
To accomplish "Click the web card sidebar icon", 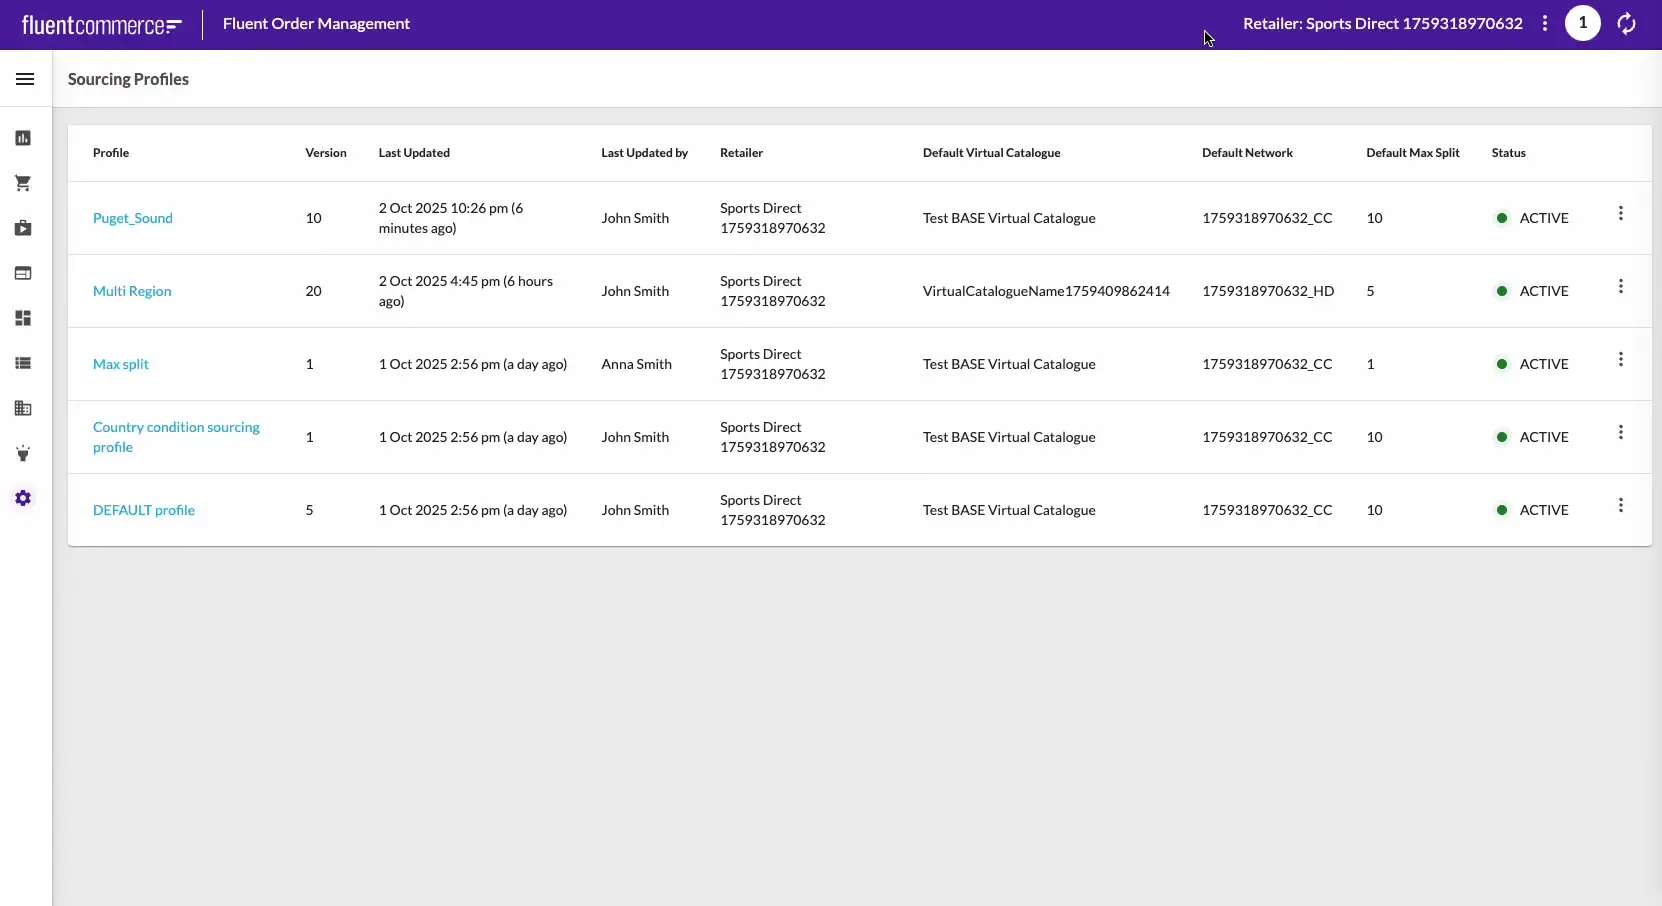I will [23, 273].
